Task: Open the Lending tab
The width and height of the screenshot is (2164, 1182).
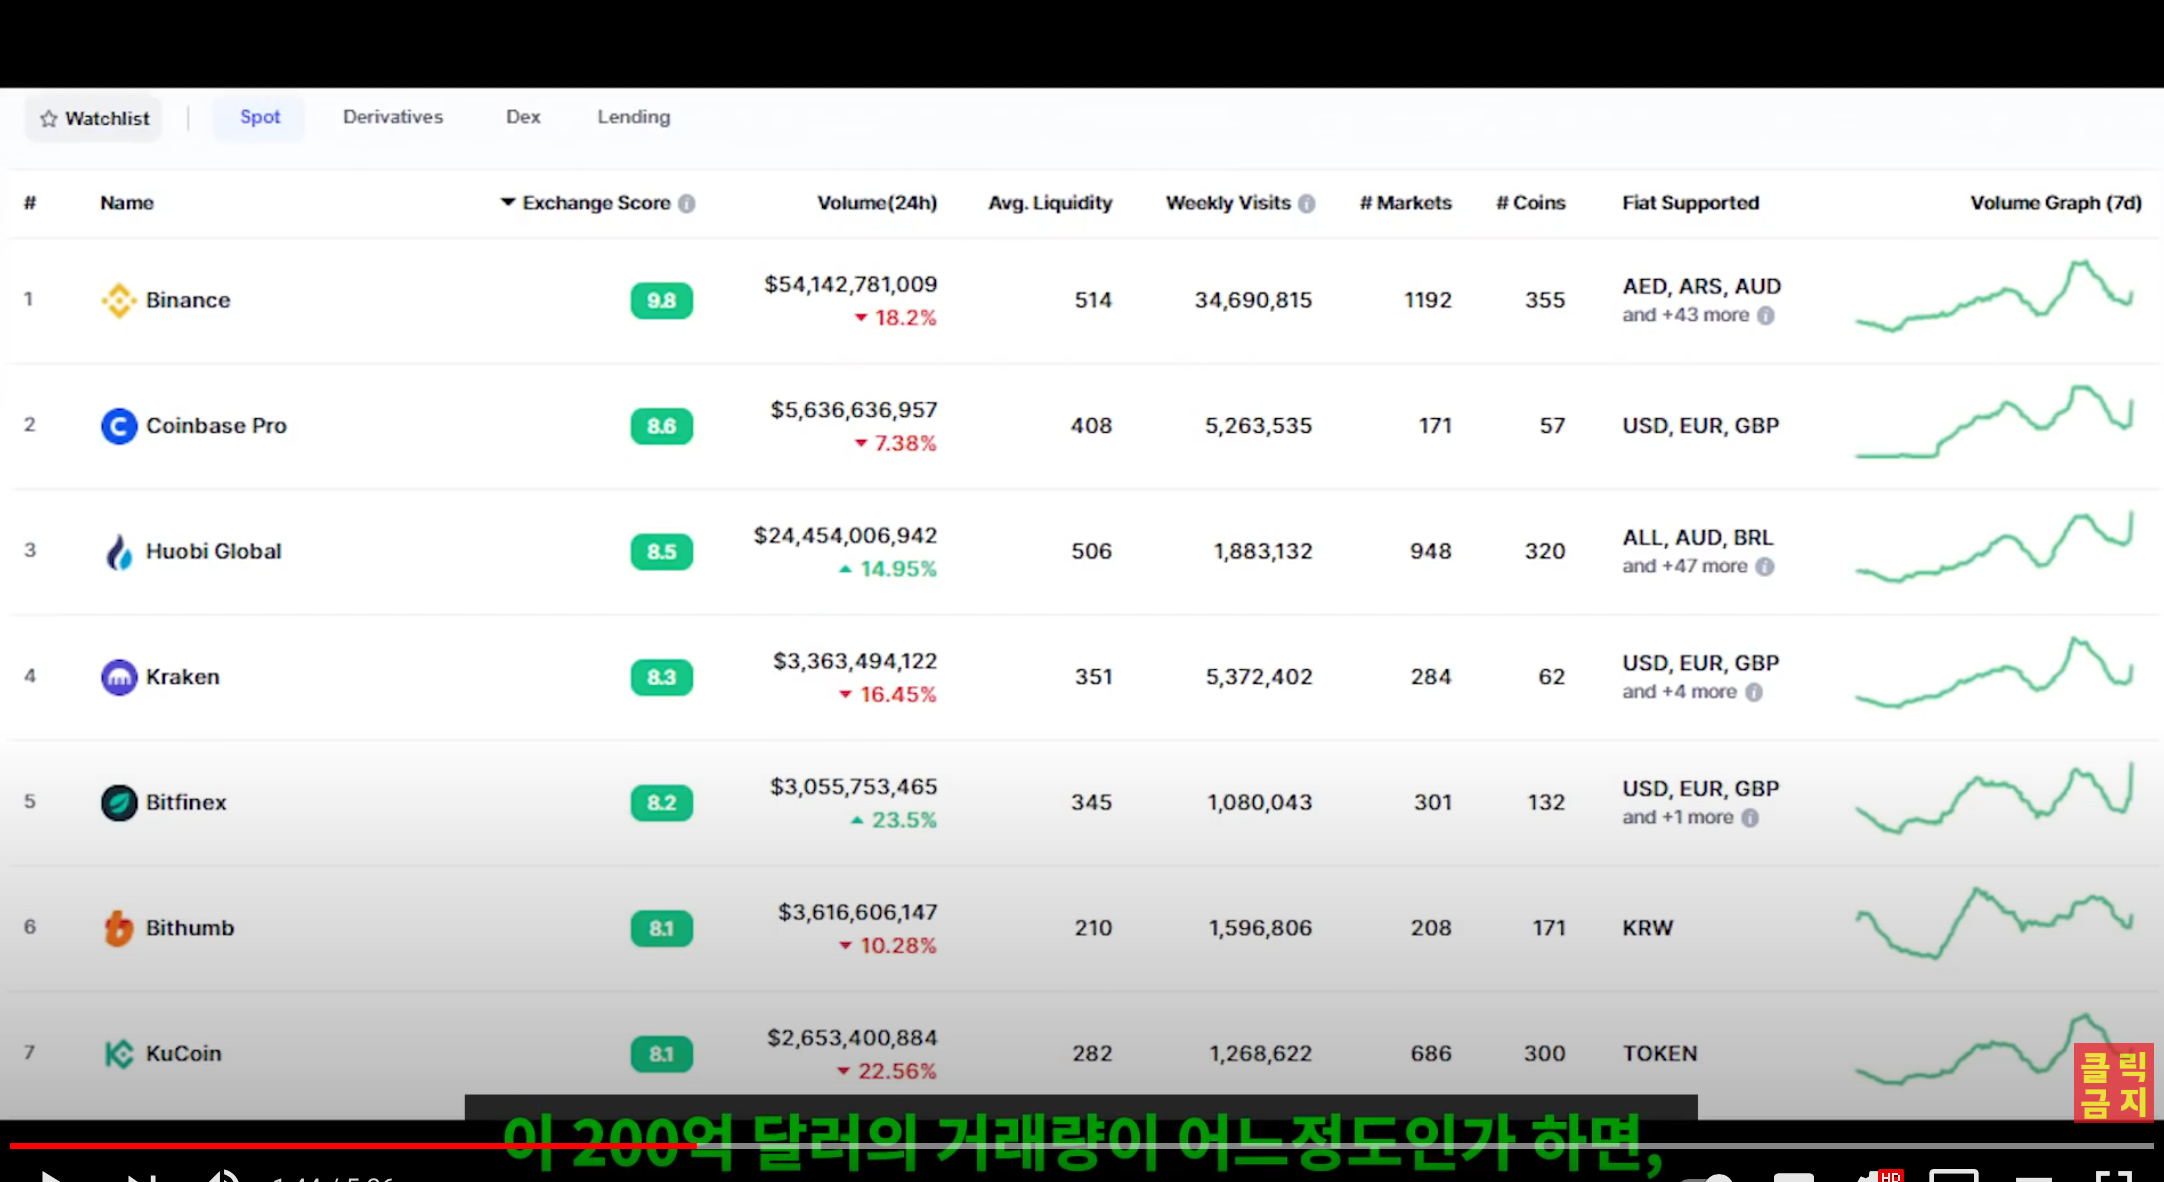Action: (634, 117)
